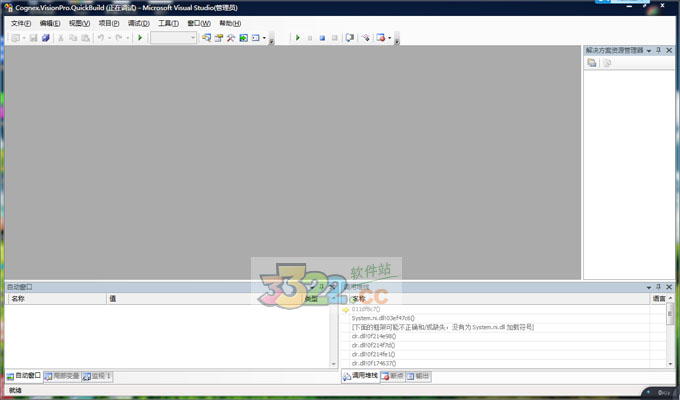Click the Restart debugging icon

pyautogui.click(x=334, y=38)
